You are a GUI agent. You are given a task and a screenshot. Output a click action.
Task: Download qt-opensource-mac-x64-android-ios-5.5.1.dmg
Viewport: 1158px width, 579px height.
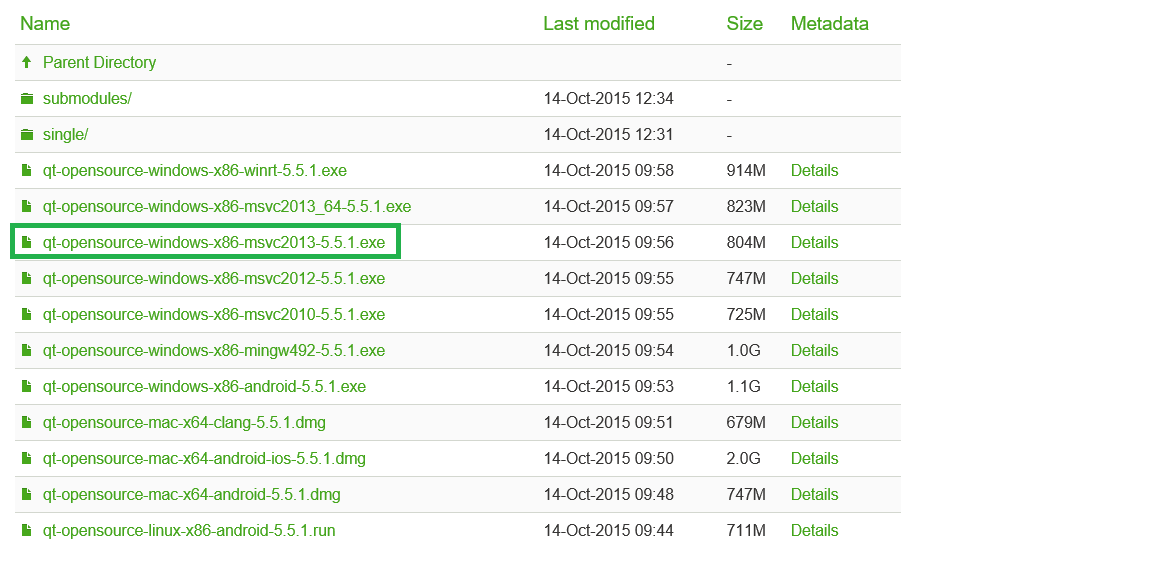[204, 459]
